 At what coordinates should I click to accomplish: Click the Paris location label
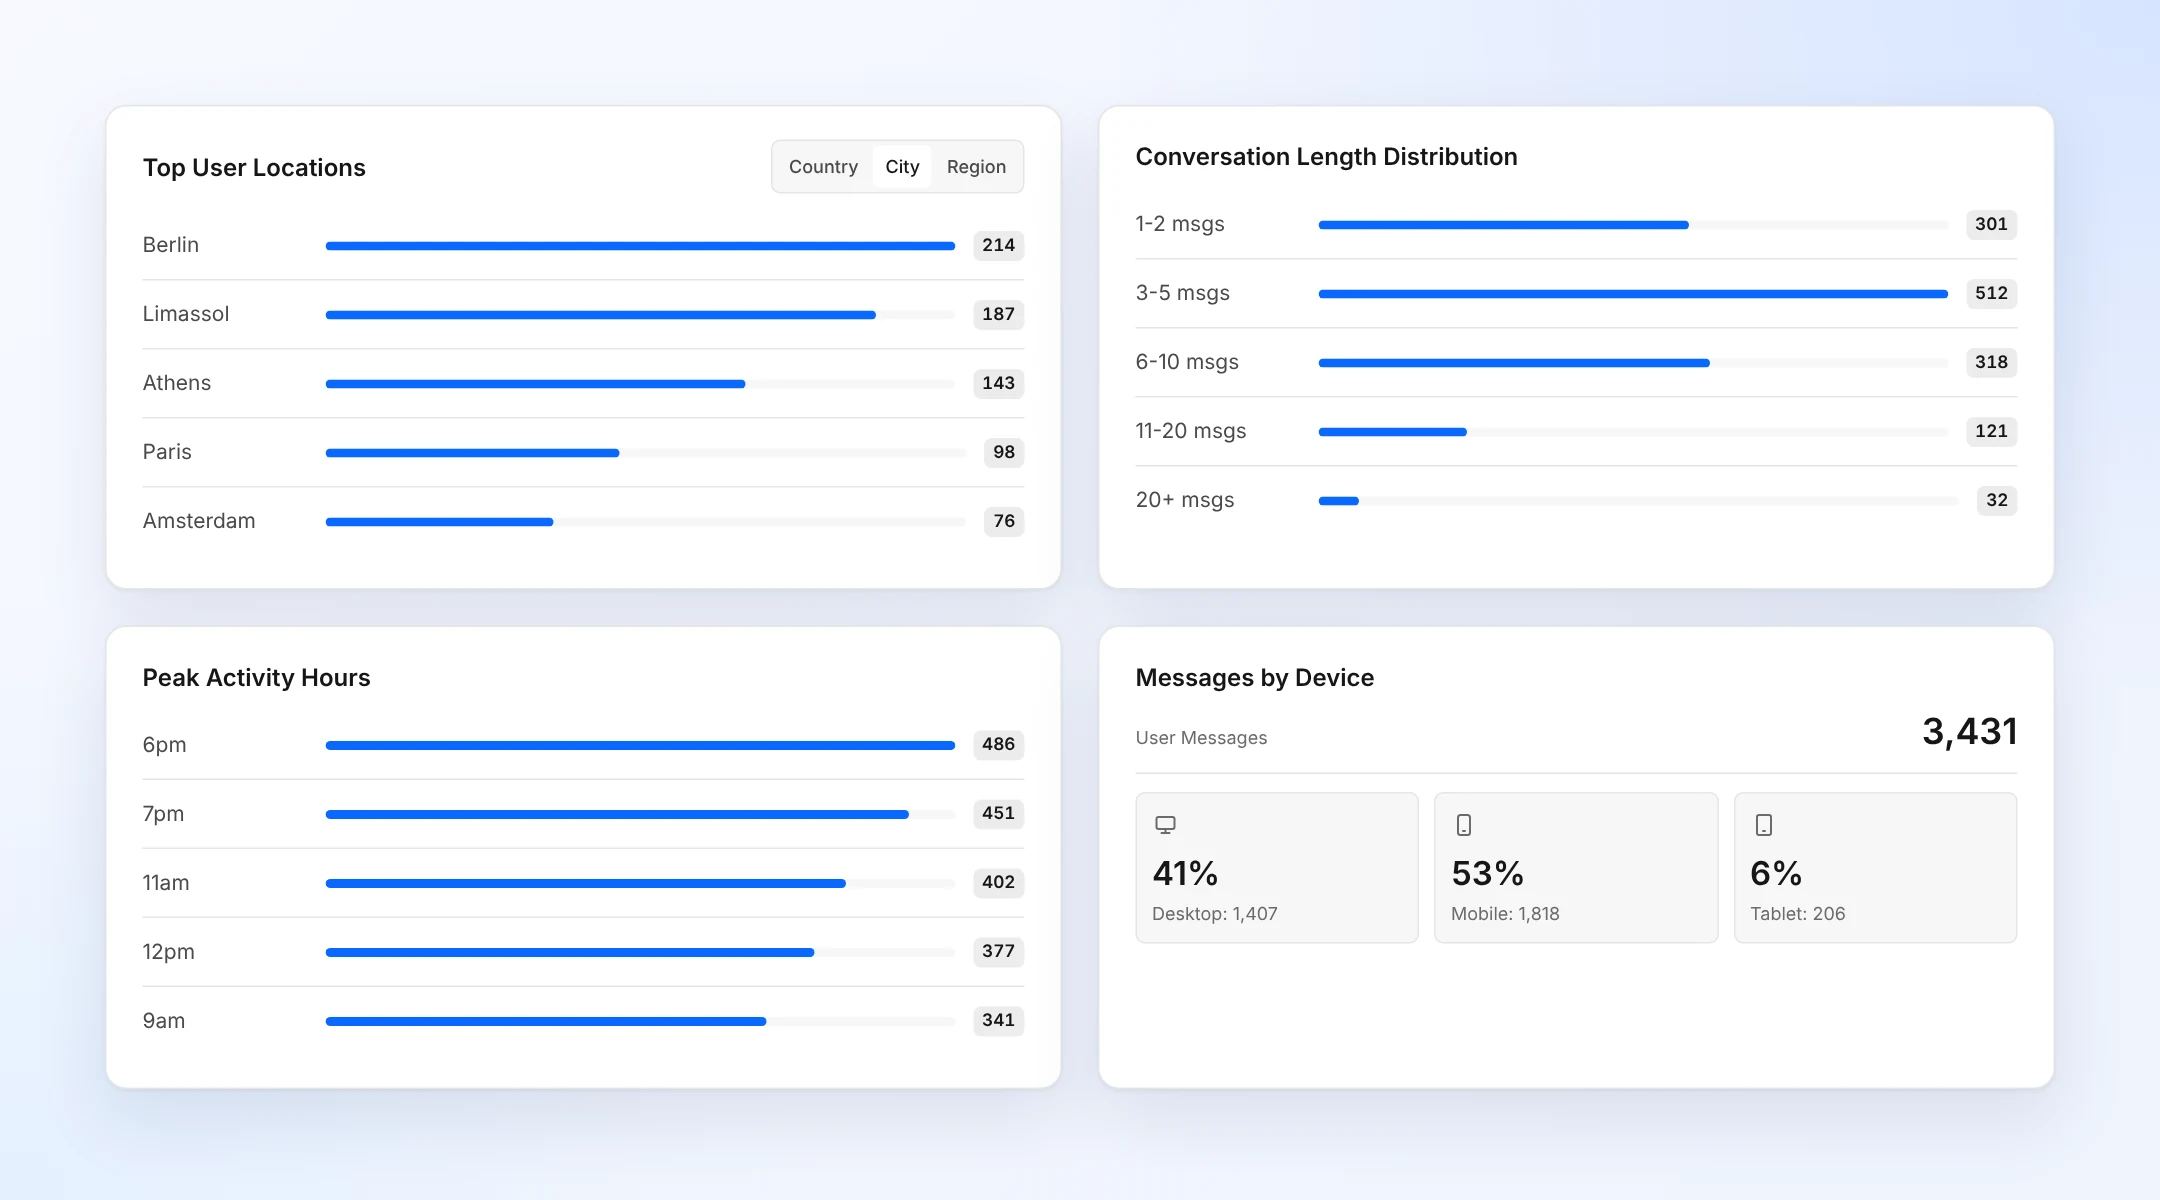tap(167, 452)
